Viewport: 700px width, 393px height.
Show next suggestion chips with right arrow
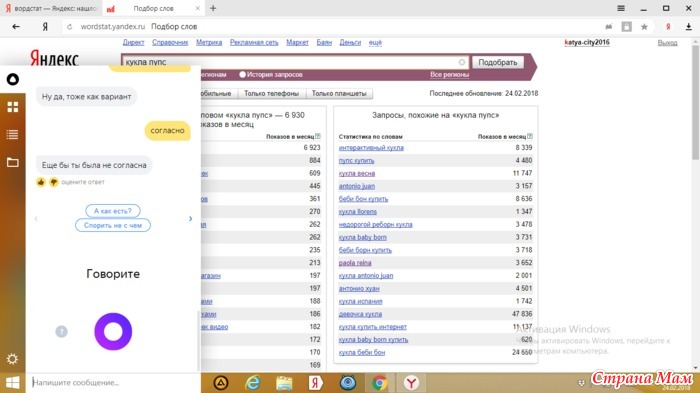click(x=191, y=218)
